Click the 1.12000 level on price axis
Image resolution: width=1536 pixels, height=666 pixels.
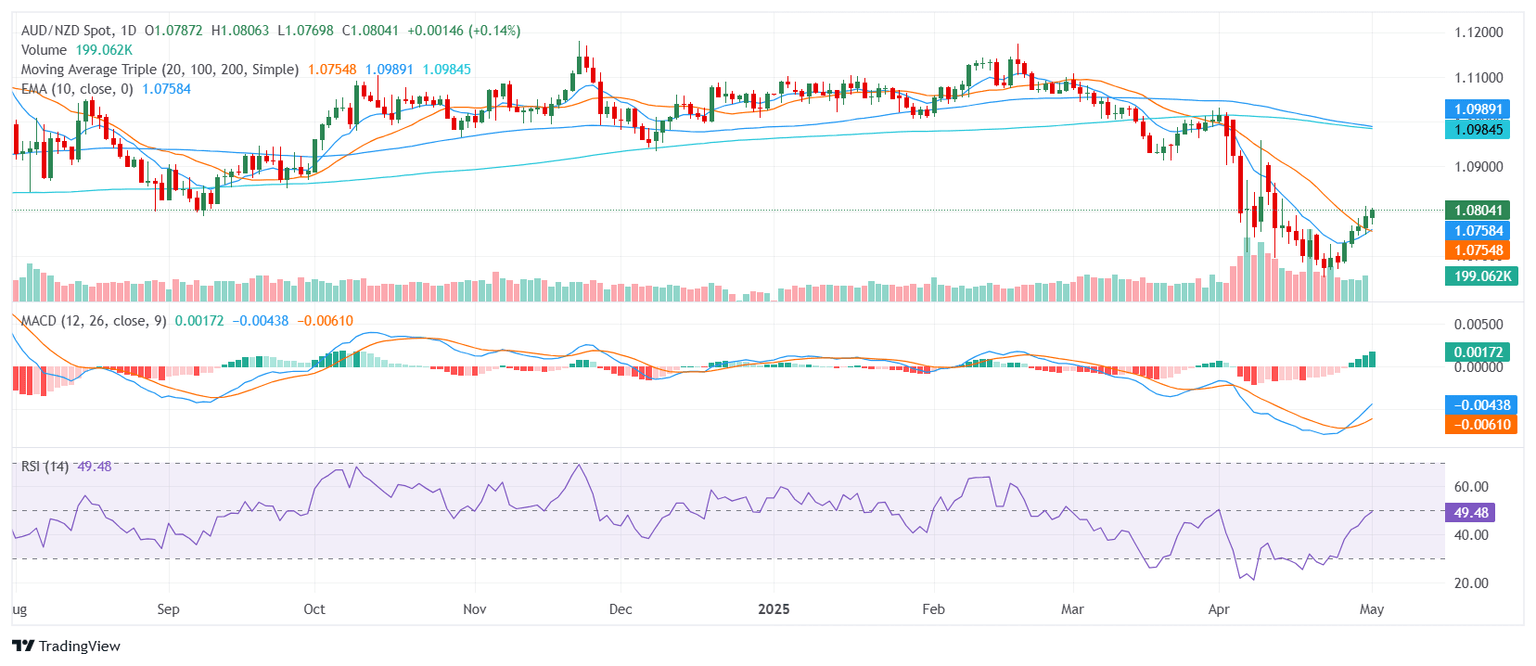pyautogui.click(x=1477, y=33)
